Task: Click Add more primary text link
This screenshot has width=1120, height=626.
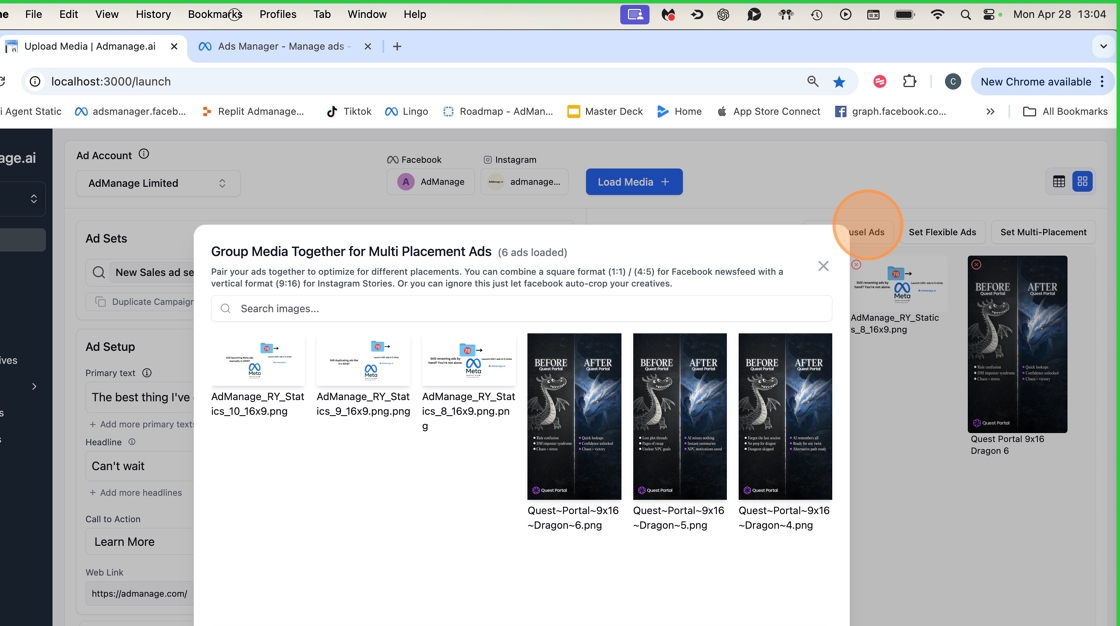Action: pos(141,424)
